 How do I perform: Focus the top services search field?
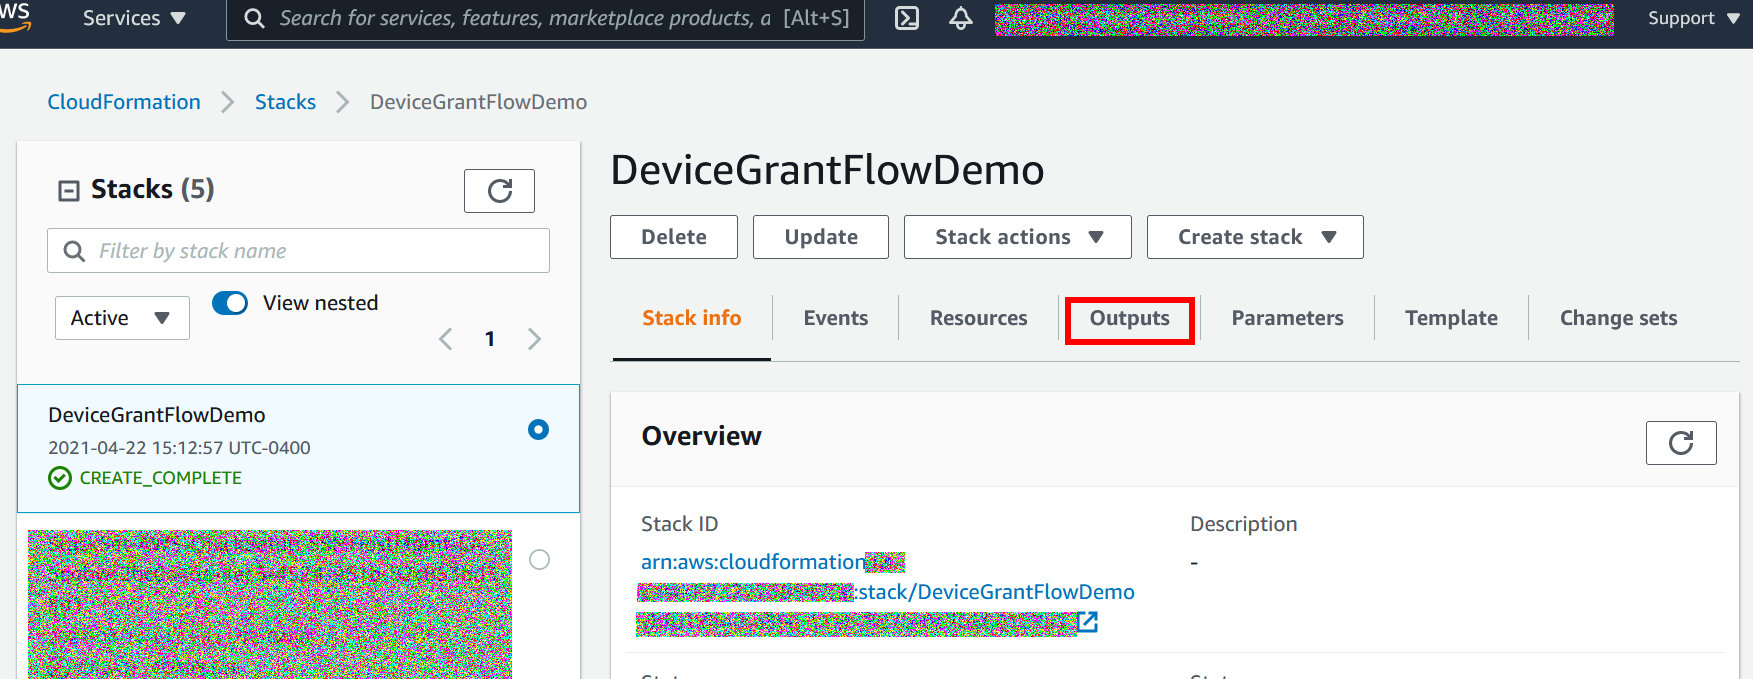pyautogui.click(x=545, y=18)
